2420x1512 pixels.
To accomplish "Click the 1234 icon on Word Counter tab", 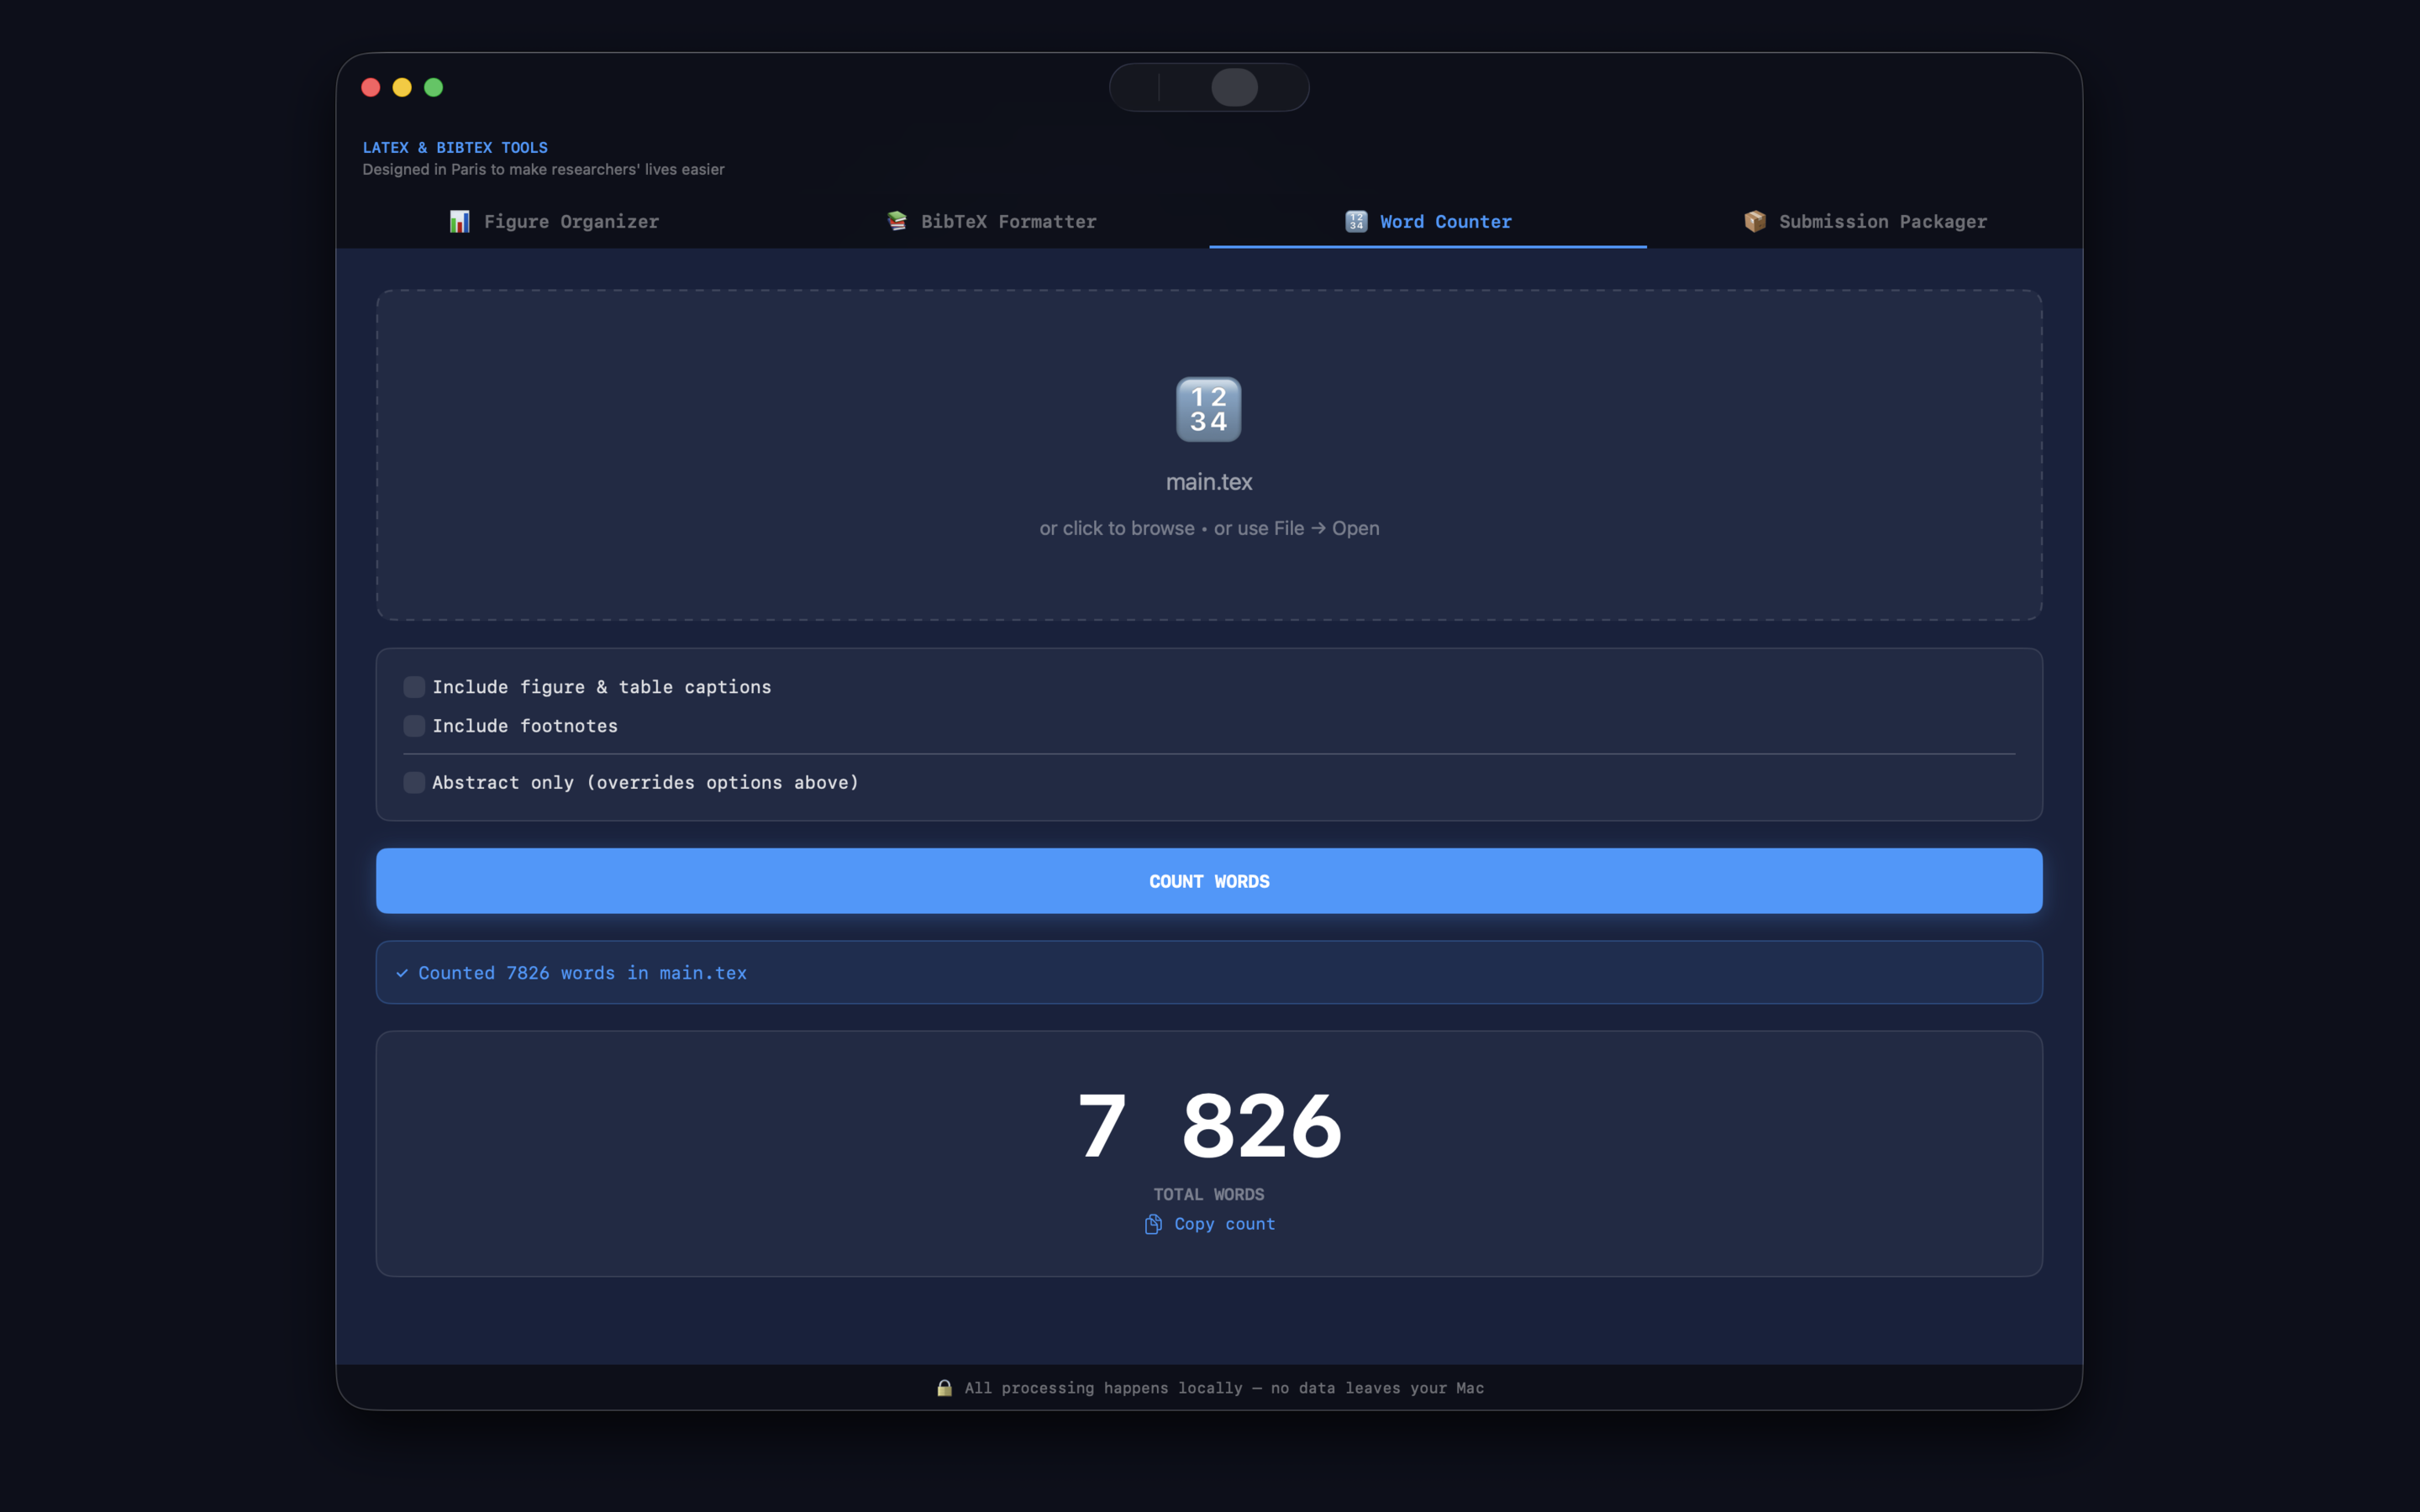I will coord(1356,221).
